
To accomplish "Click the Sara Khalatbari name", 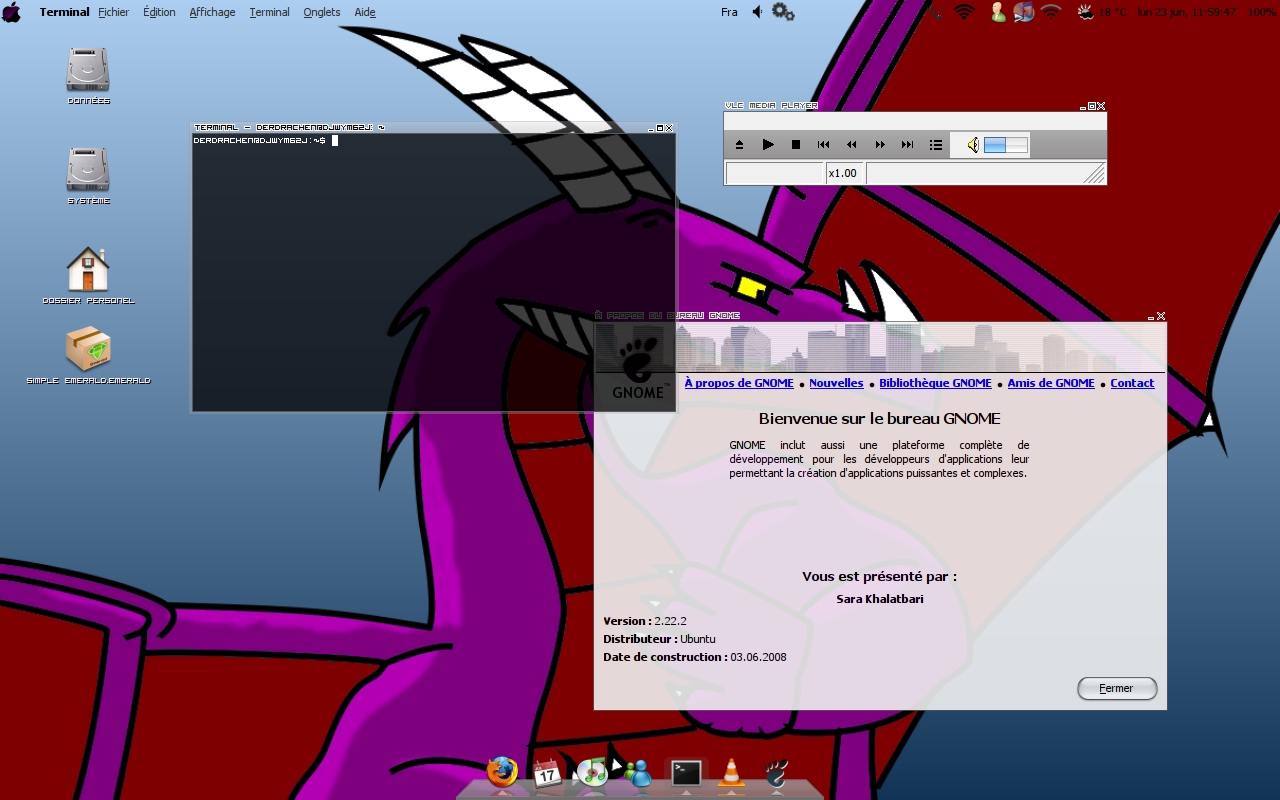I will [880, 599].
